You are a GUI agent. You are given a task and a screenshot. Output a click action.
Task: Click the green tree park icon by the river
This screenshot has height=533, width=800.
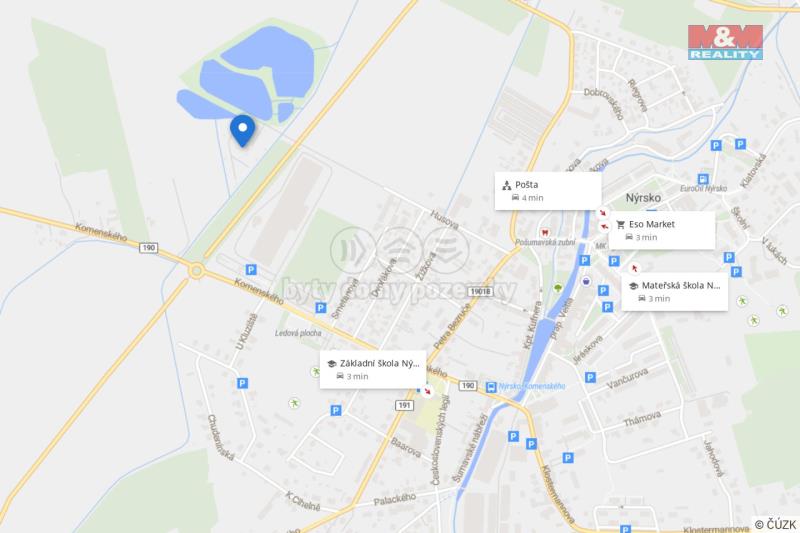coord(558,288)
